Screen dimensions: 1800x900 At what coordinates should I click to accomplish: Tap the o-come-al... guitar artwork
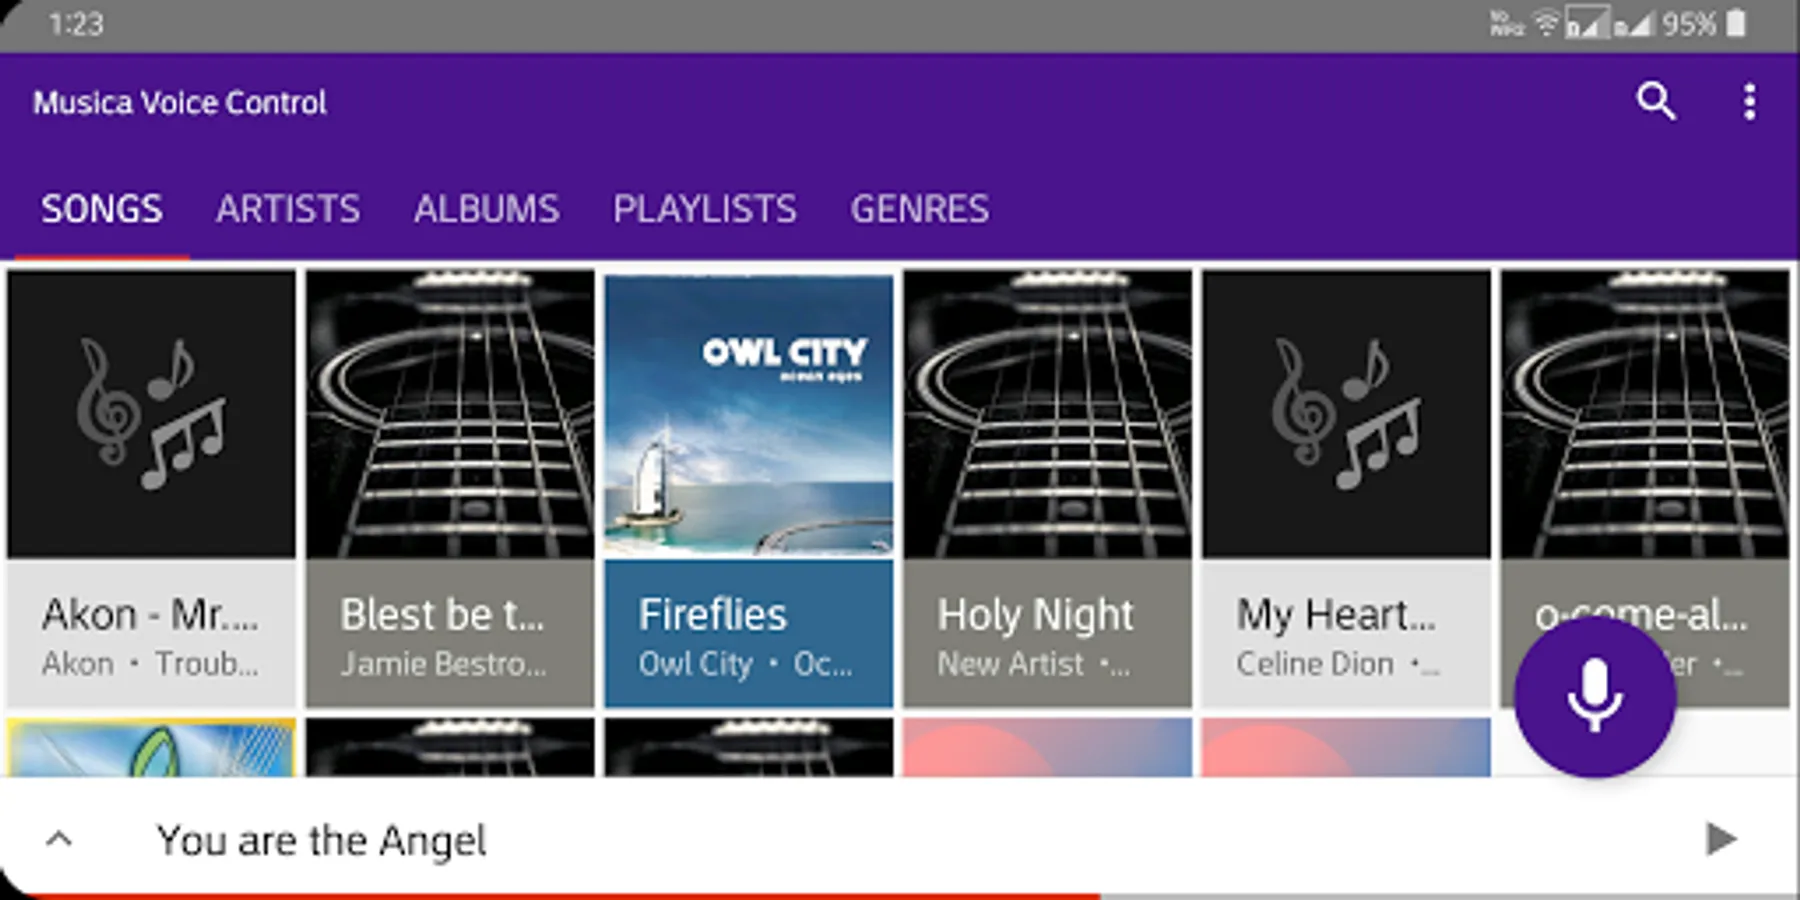pyautogui.click(x=1645, y=415)
